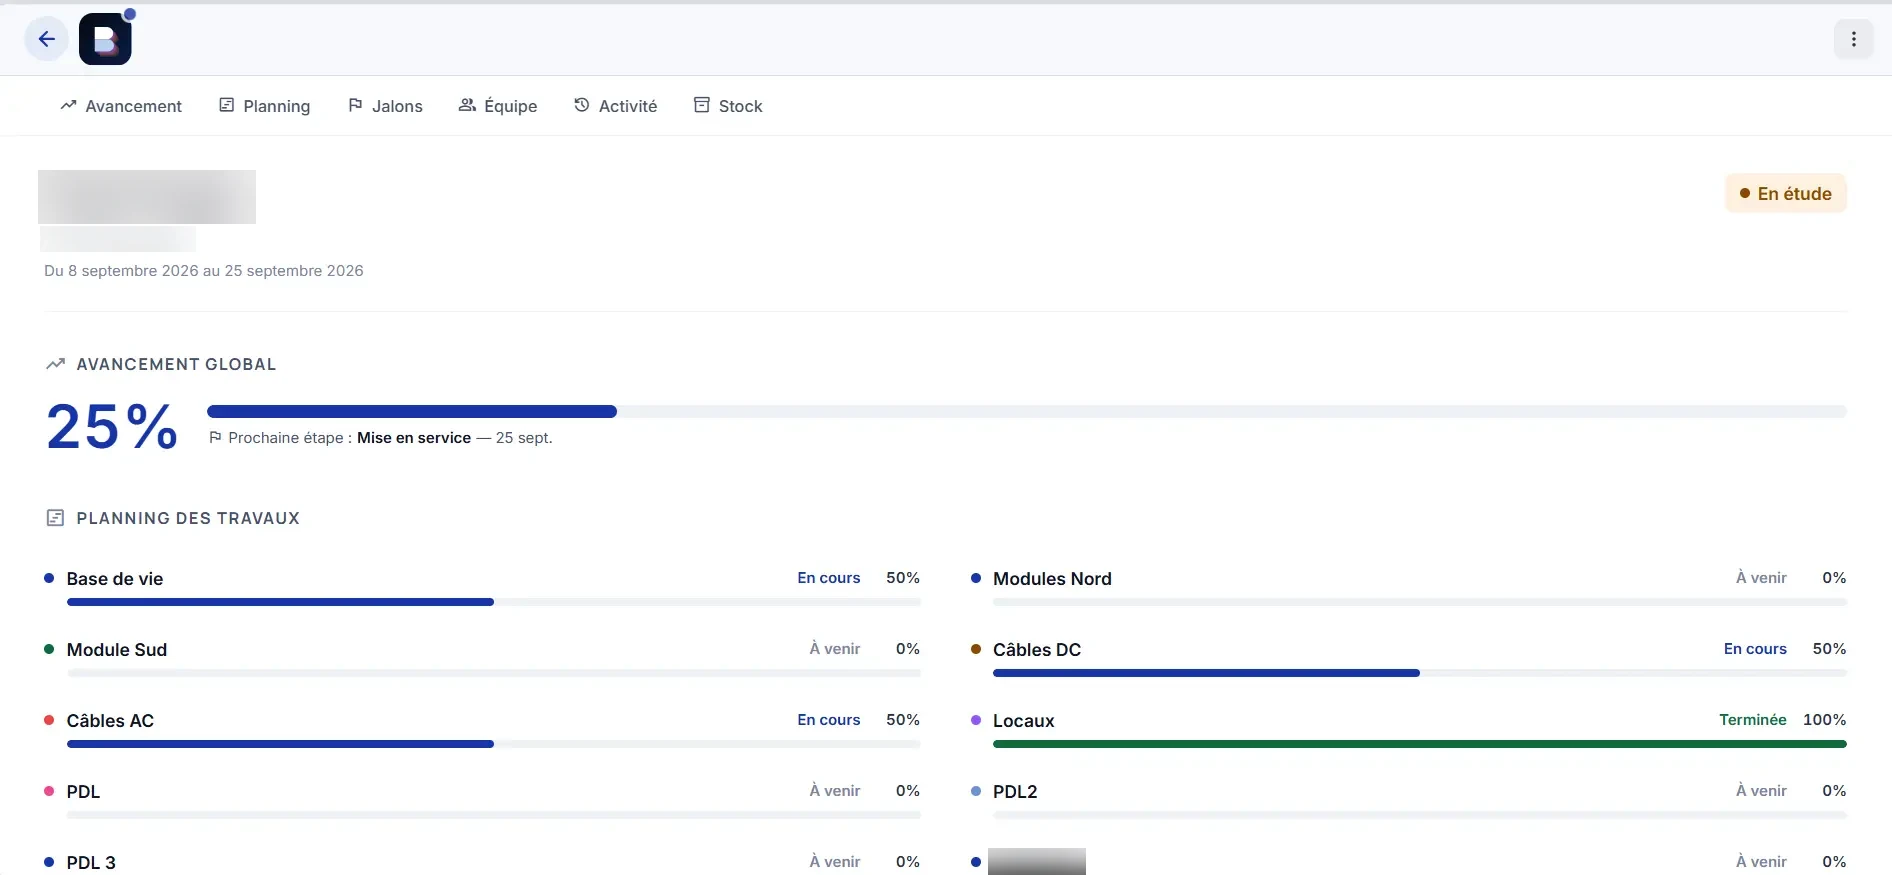Screen dimensions: 1892x875
Task: Click the En étude status badge
Action: pyautogui.click(x=1786, y=194)
